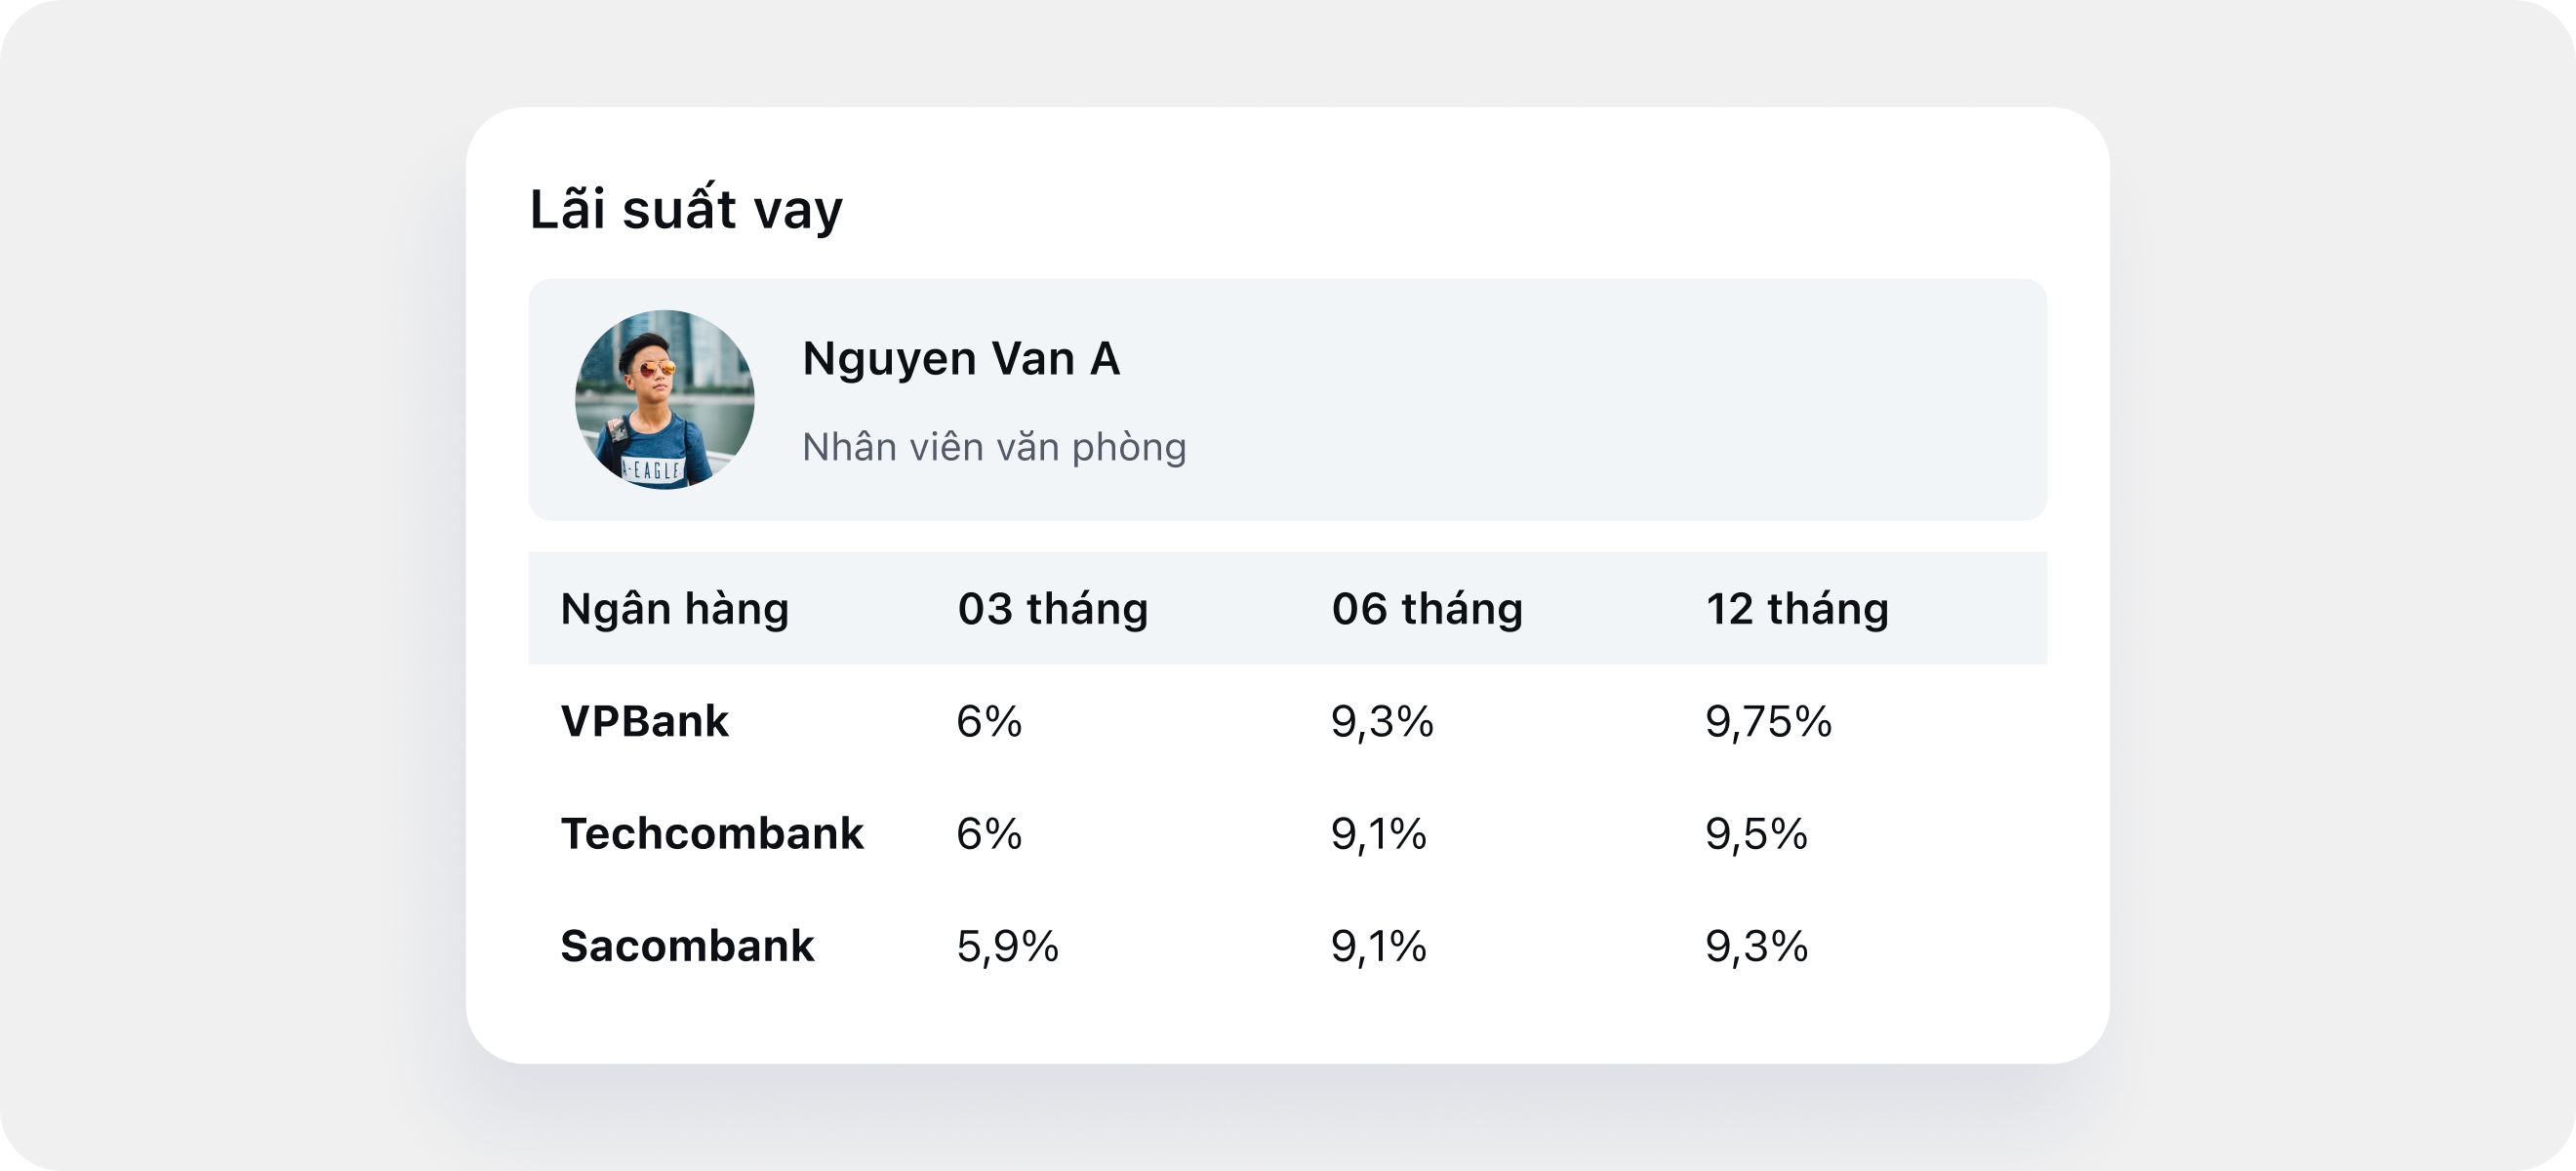Select the Ngân hàng column header
2576x1171 pixels.
click(675, 609)
